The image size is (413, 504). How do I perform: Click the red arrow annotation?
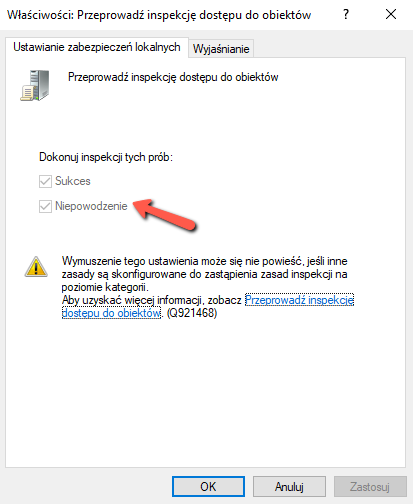tap(165, 214)
